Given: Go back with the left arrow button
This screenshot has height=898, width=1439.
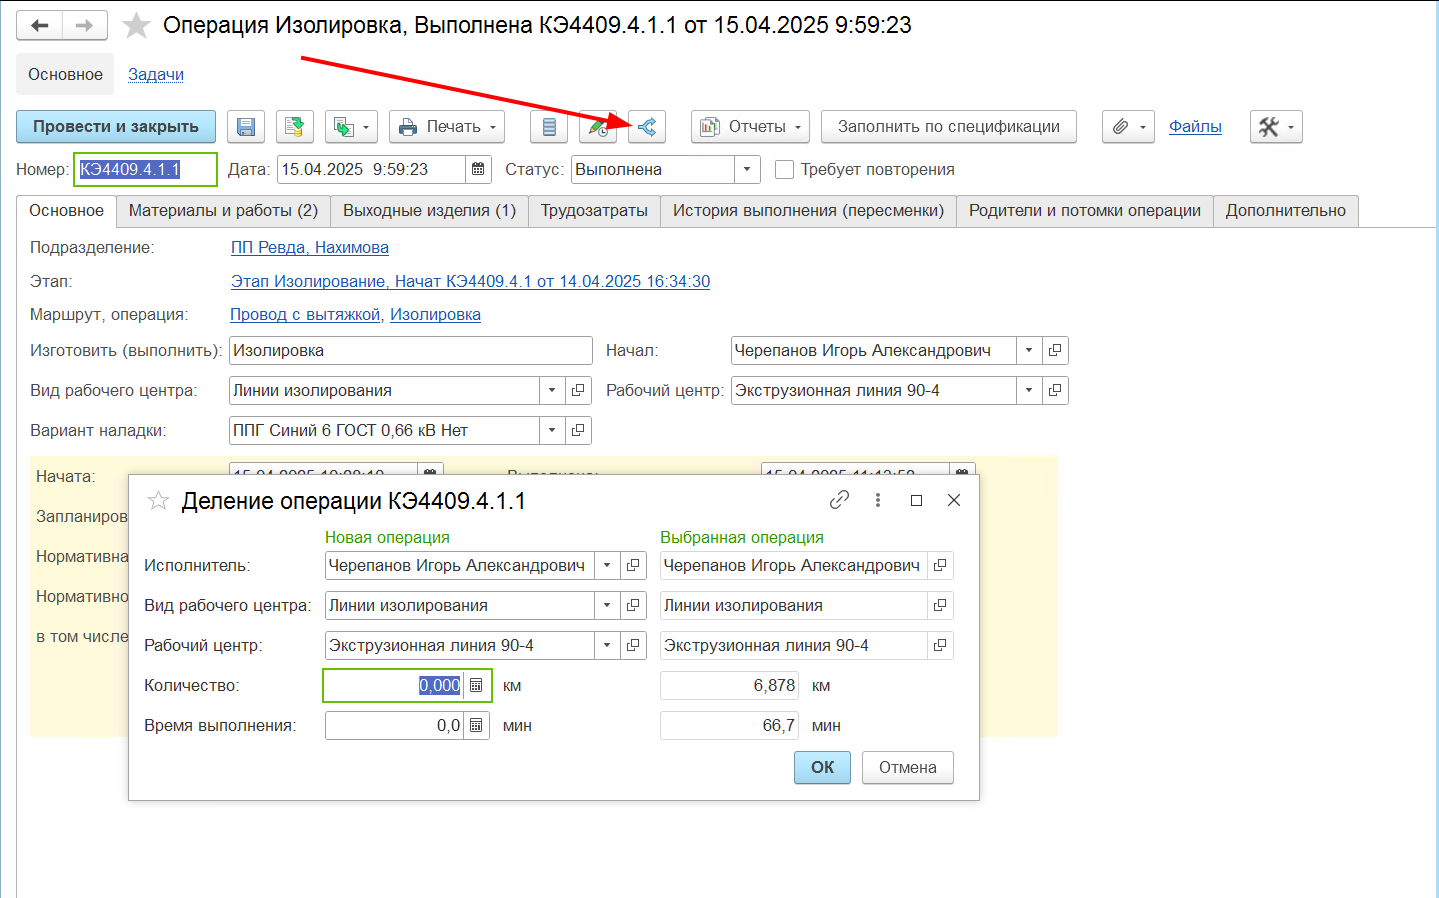Looking at the screenshot, I should click(40, 25).
